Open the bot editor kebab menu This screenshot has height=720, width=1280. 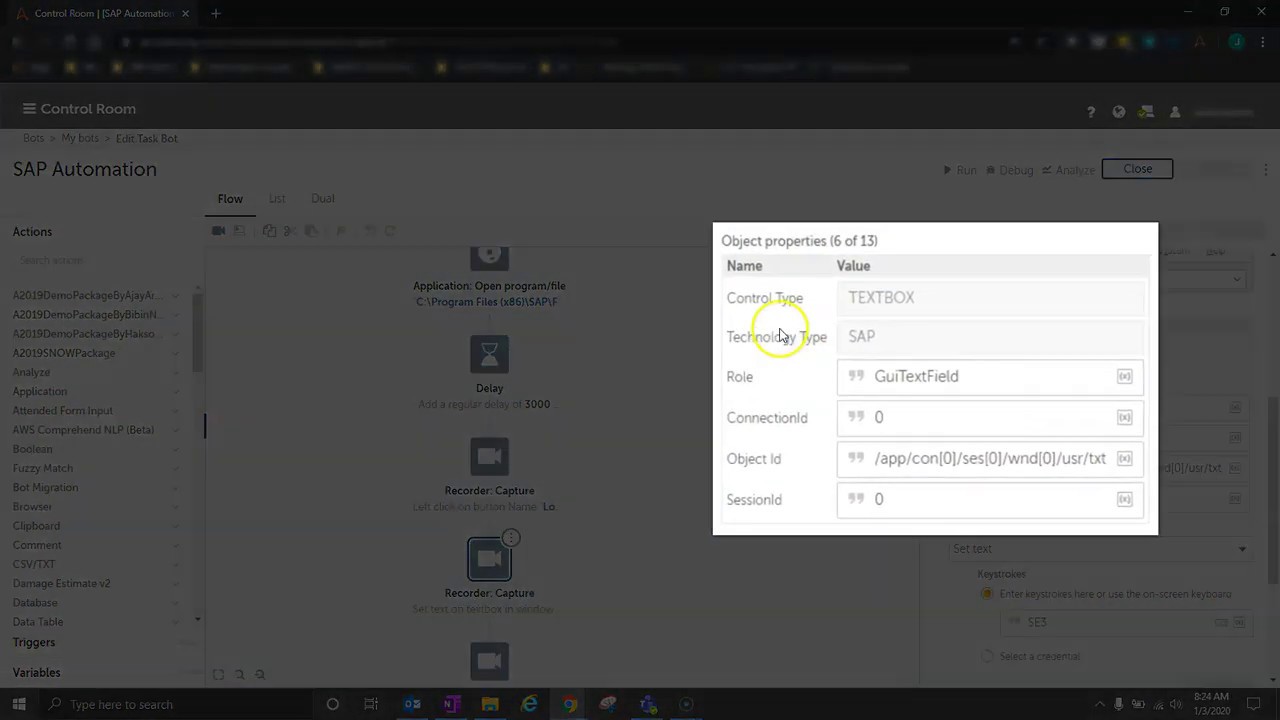pyautogui.click(x=1265, y=170)
